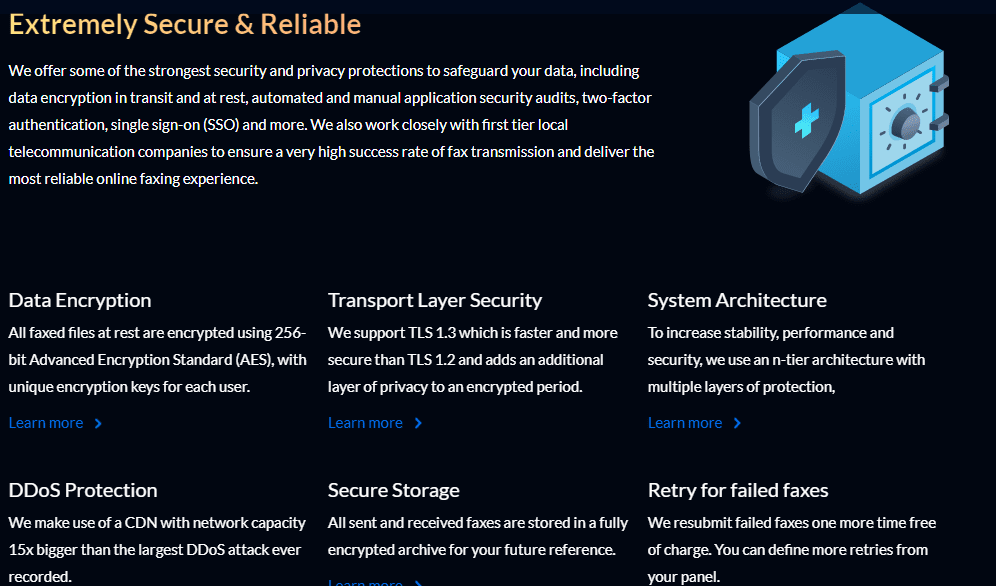The image size is (996, 586).
Task: Click the intro paragraph about security protections
Action: 330,125
